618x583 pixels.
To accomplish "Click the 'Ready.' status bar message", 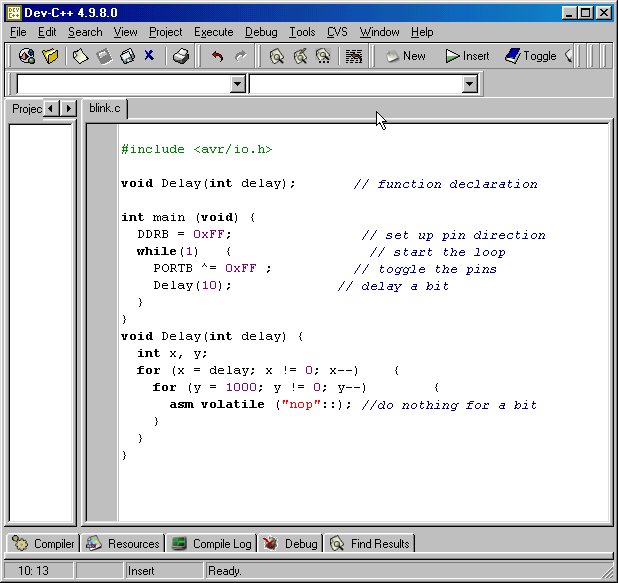I will [225, 570].
